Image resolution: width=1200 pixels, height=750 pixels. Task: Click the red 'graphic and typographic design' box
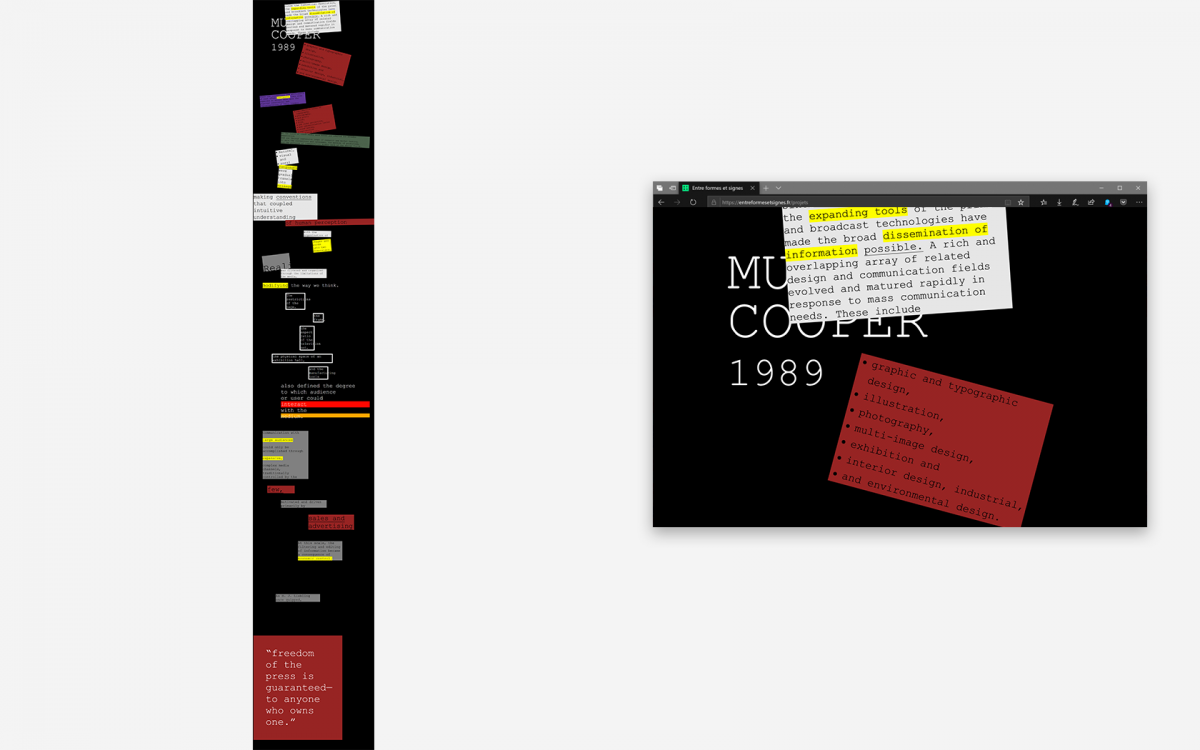[x=940, y=440]
